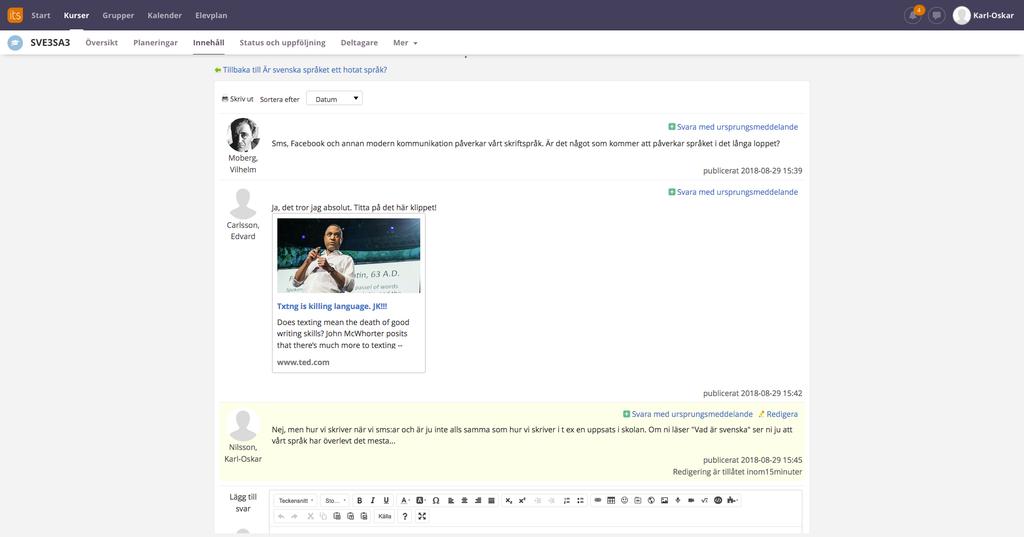Insert a math formula with square root icon
Screen dimensions: 1024x537
(x=704, y=500)
